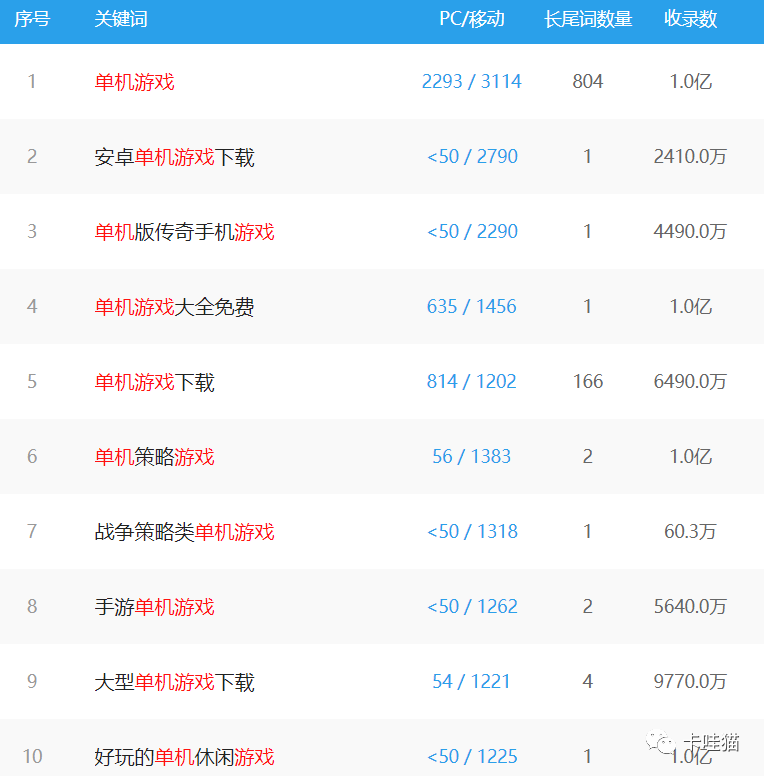Open keyword 战争策略类单机游戏

[x=184, y=532]
